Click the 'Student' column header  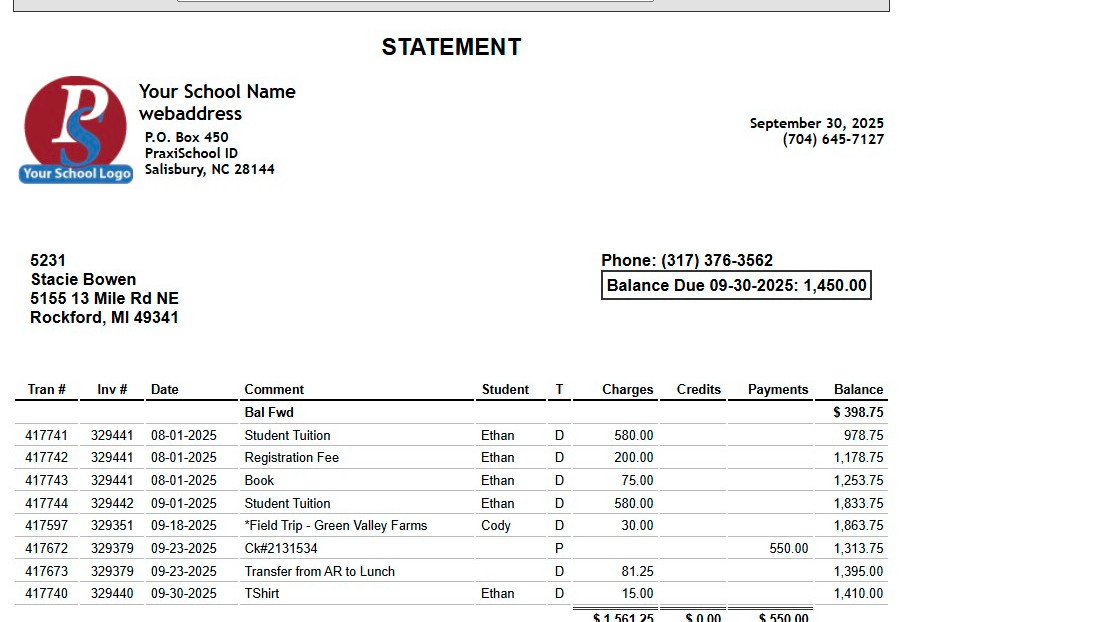(x=505, y=390)
